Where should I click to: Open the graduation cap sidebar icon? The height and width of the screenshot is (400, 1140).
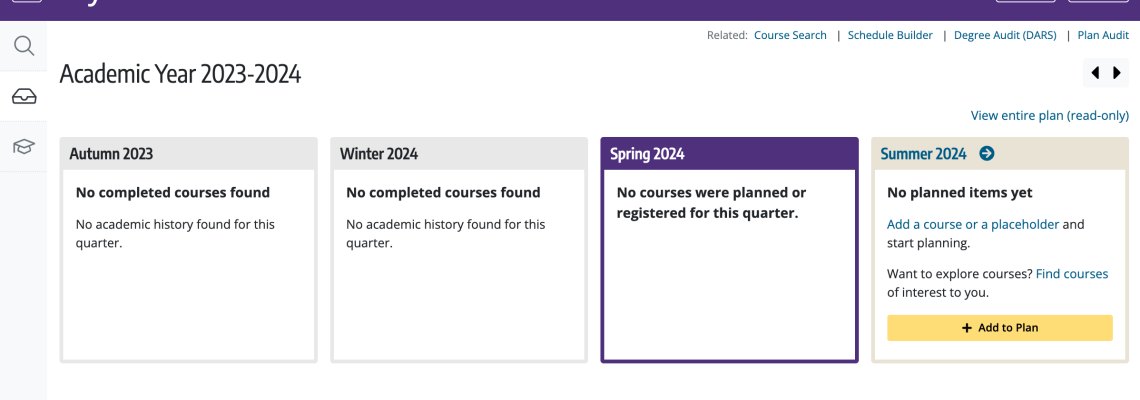[24, 146]
